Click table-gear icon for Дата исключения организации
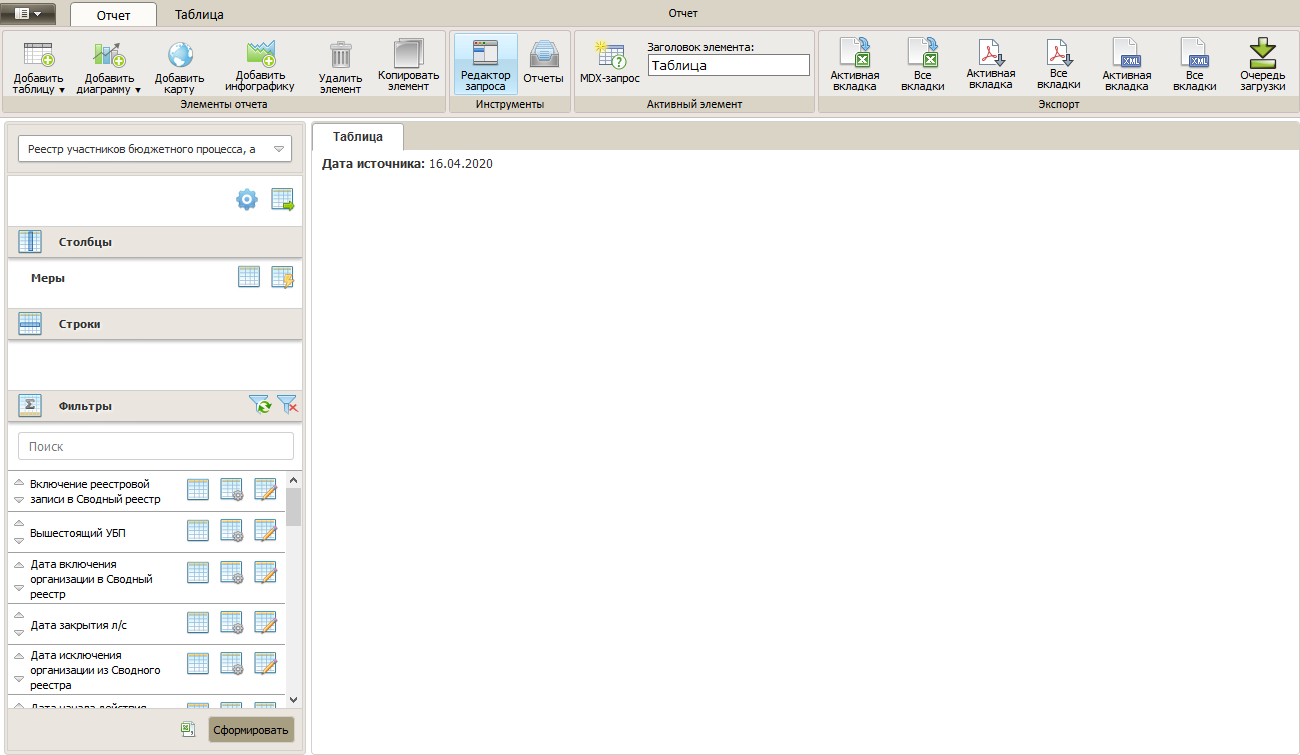Viewport: 1300px width, 755px height. click(232, 663)
